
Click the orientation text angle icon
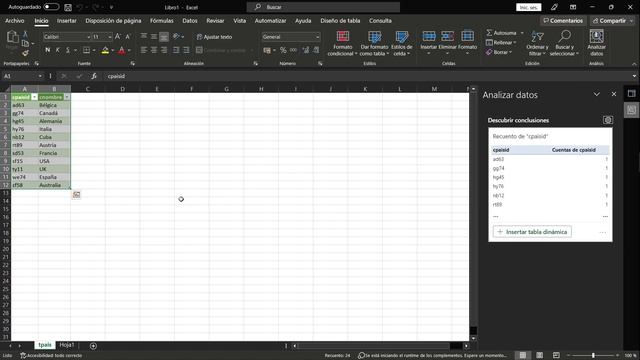176,37
